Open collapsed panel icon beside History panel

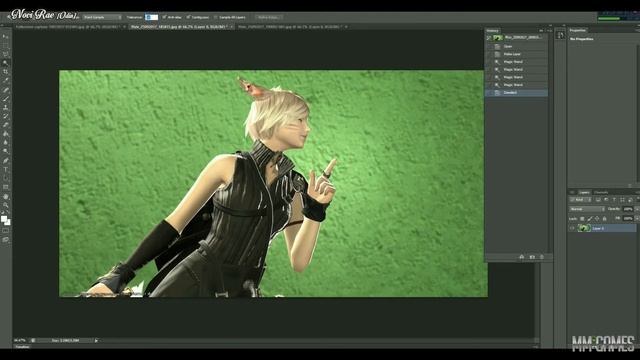coord(560,36)
